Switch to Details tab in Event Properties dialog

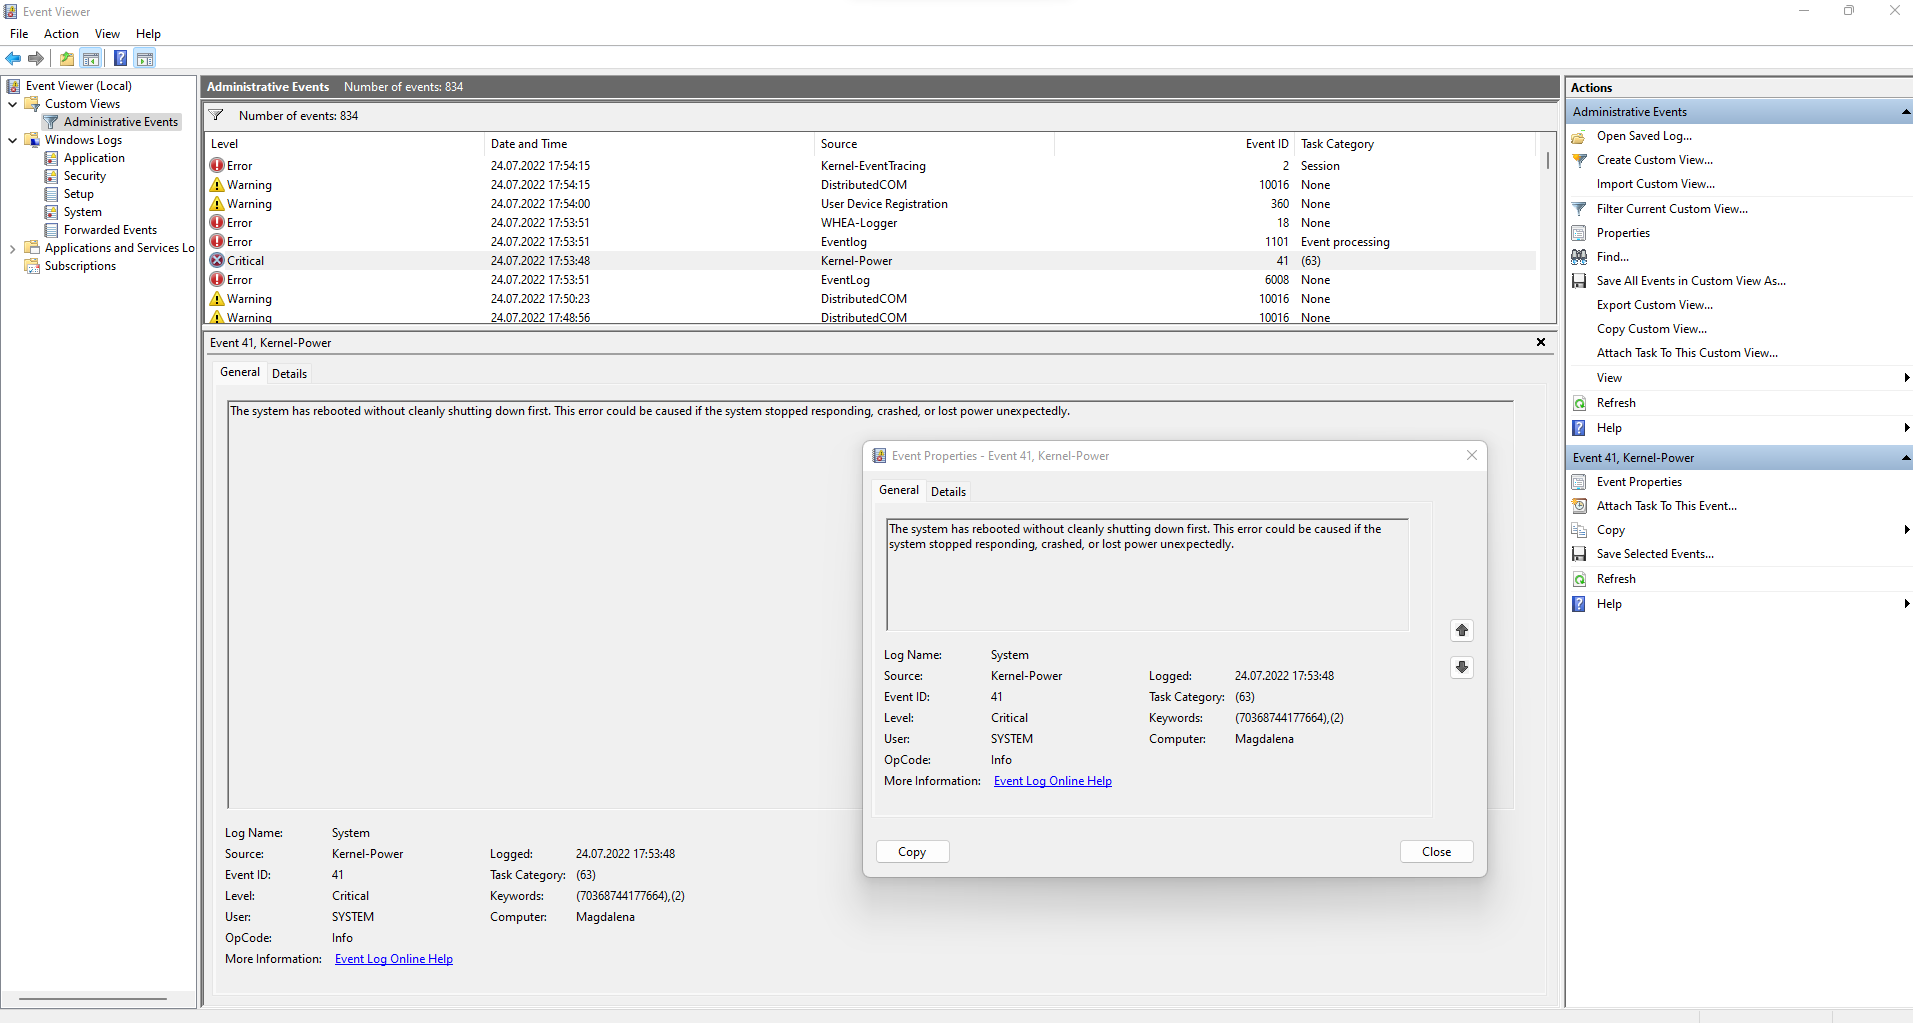pyautogui.click(x=948, y=491)
